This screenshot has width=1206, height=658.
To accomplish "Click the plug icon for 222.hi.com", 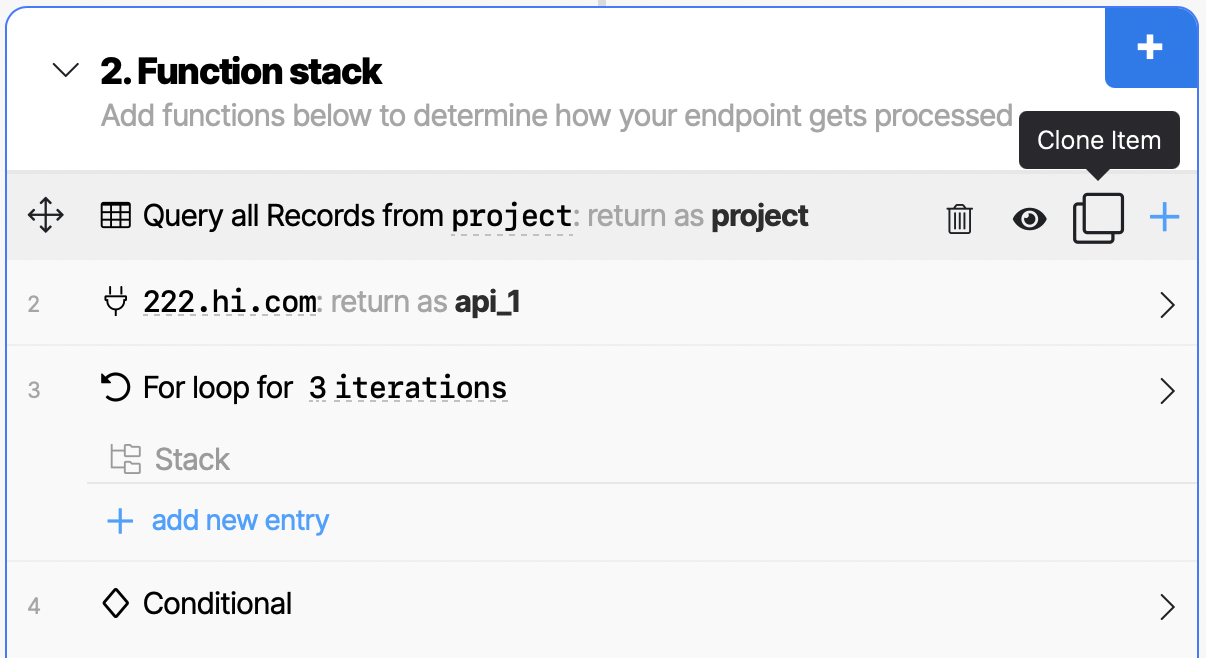I will pos(116,301).
